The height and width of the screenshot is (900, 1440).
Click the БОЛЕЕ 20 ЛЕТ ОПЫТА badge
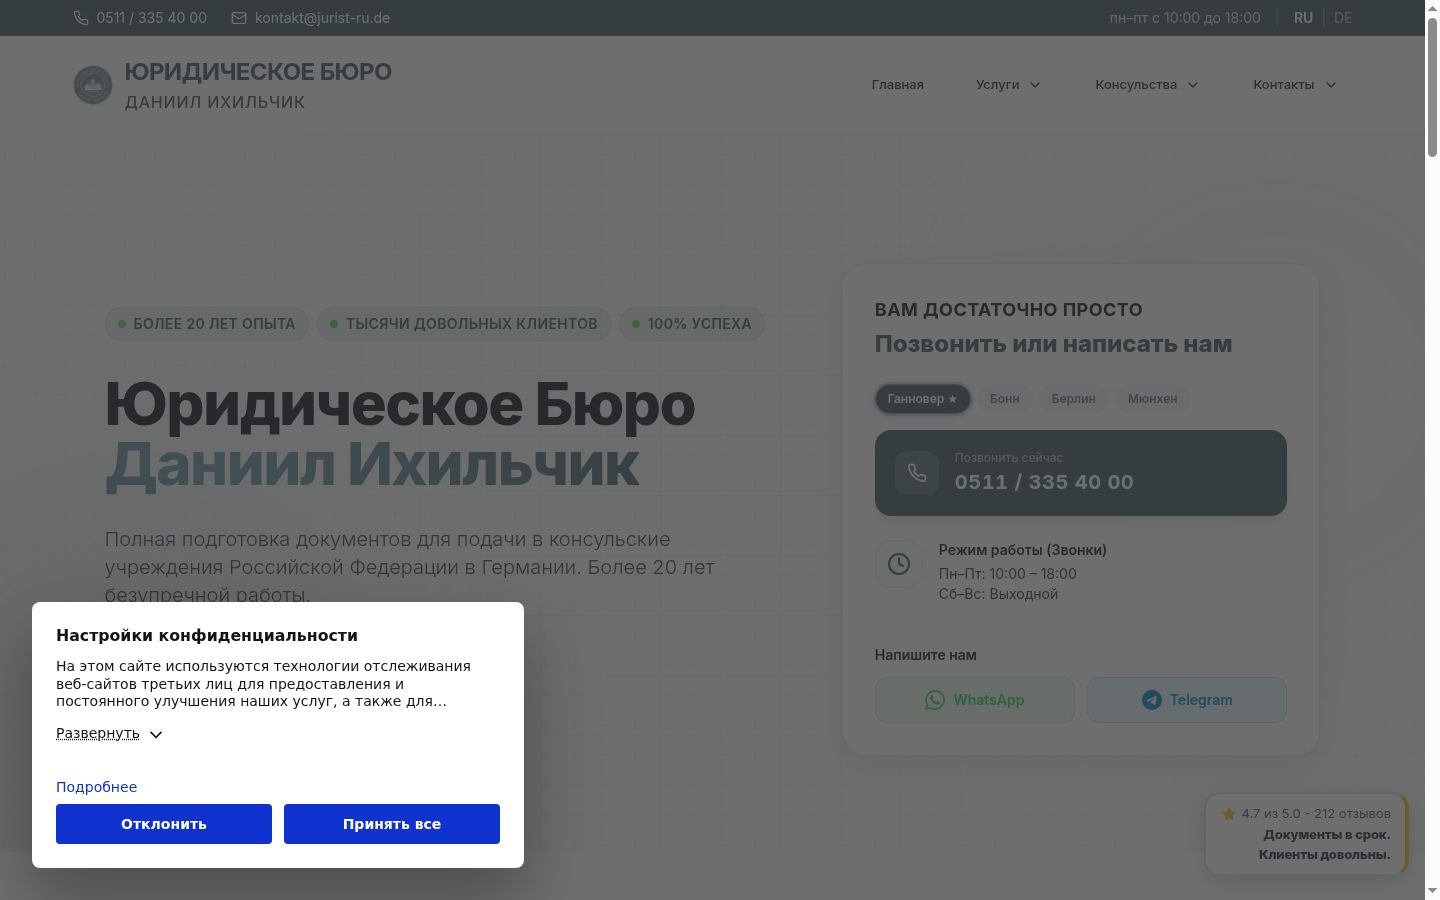coord(207,324)
